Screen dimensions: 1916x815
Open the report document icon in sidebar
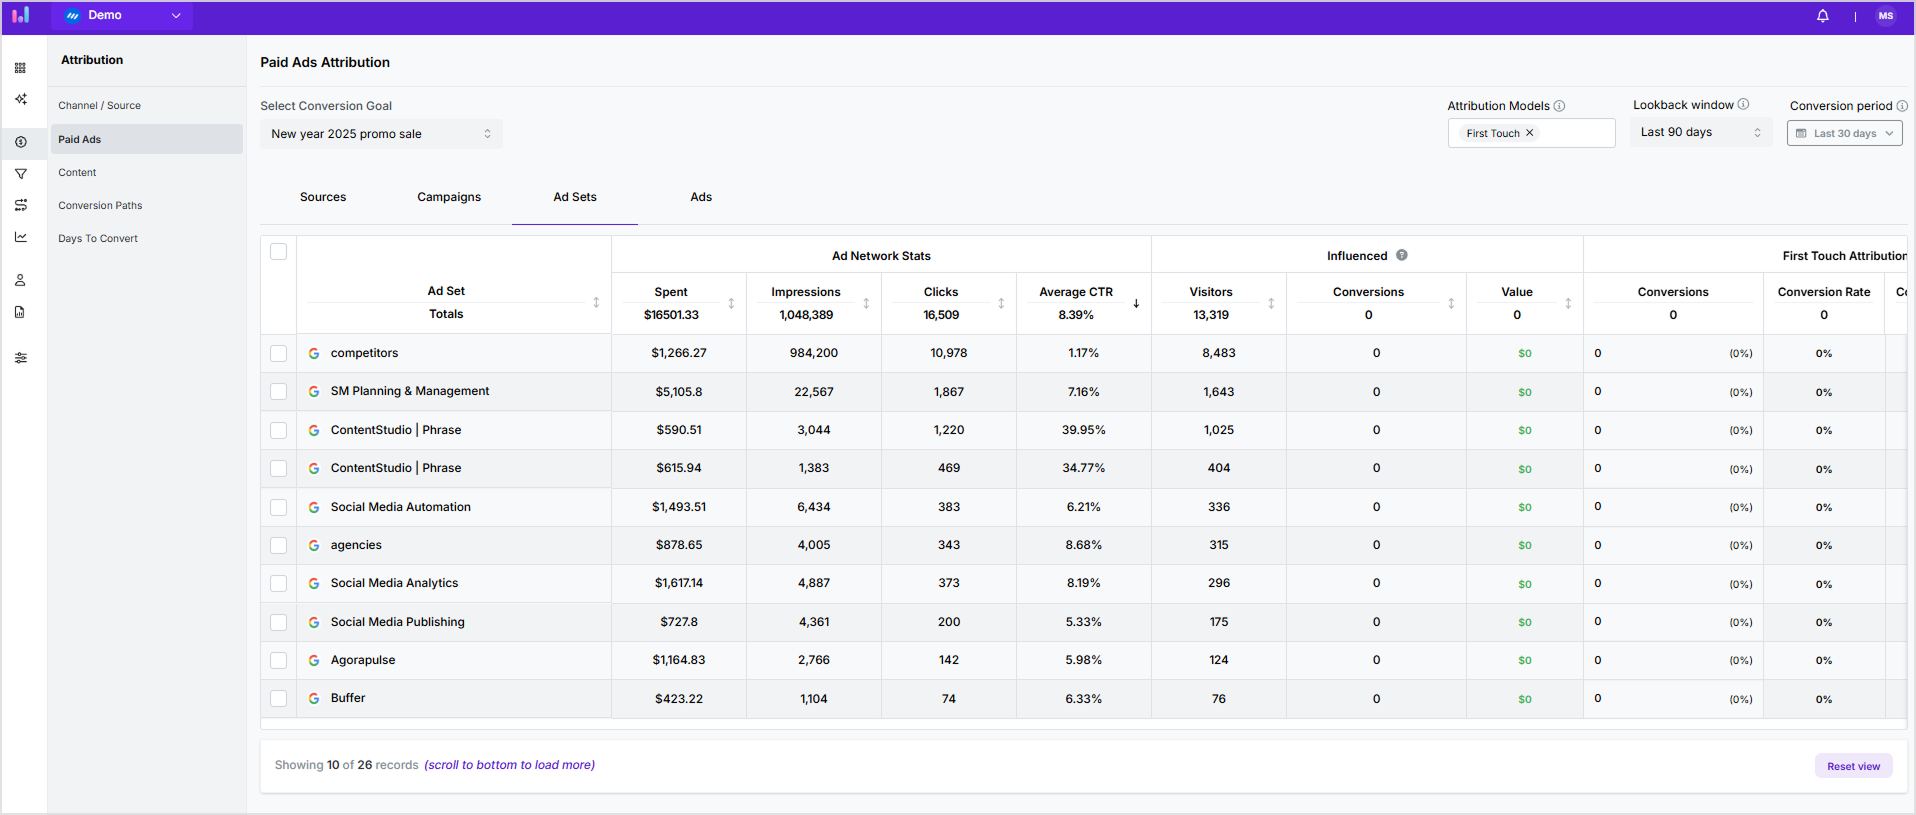pyautogui.click(x=20, y=312)
